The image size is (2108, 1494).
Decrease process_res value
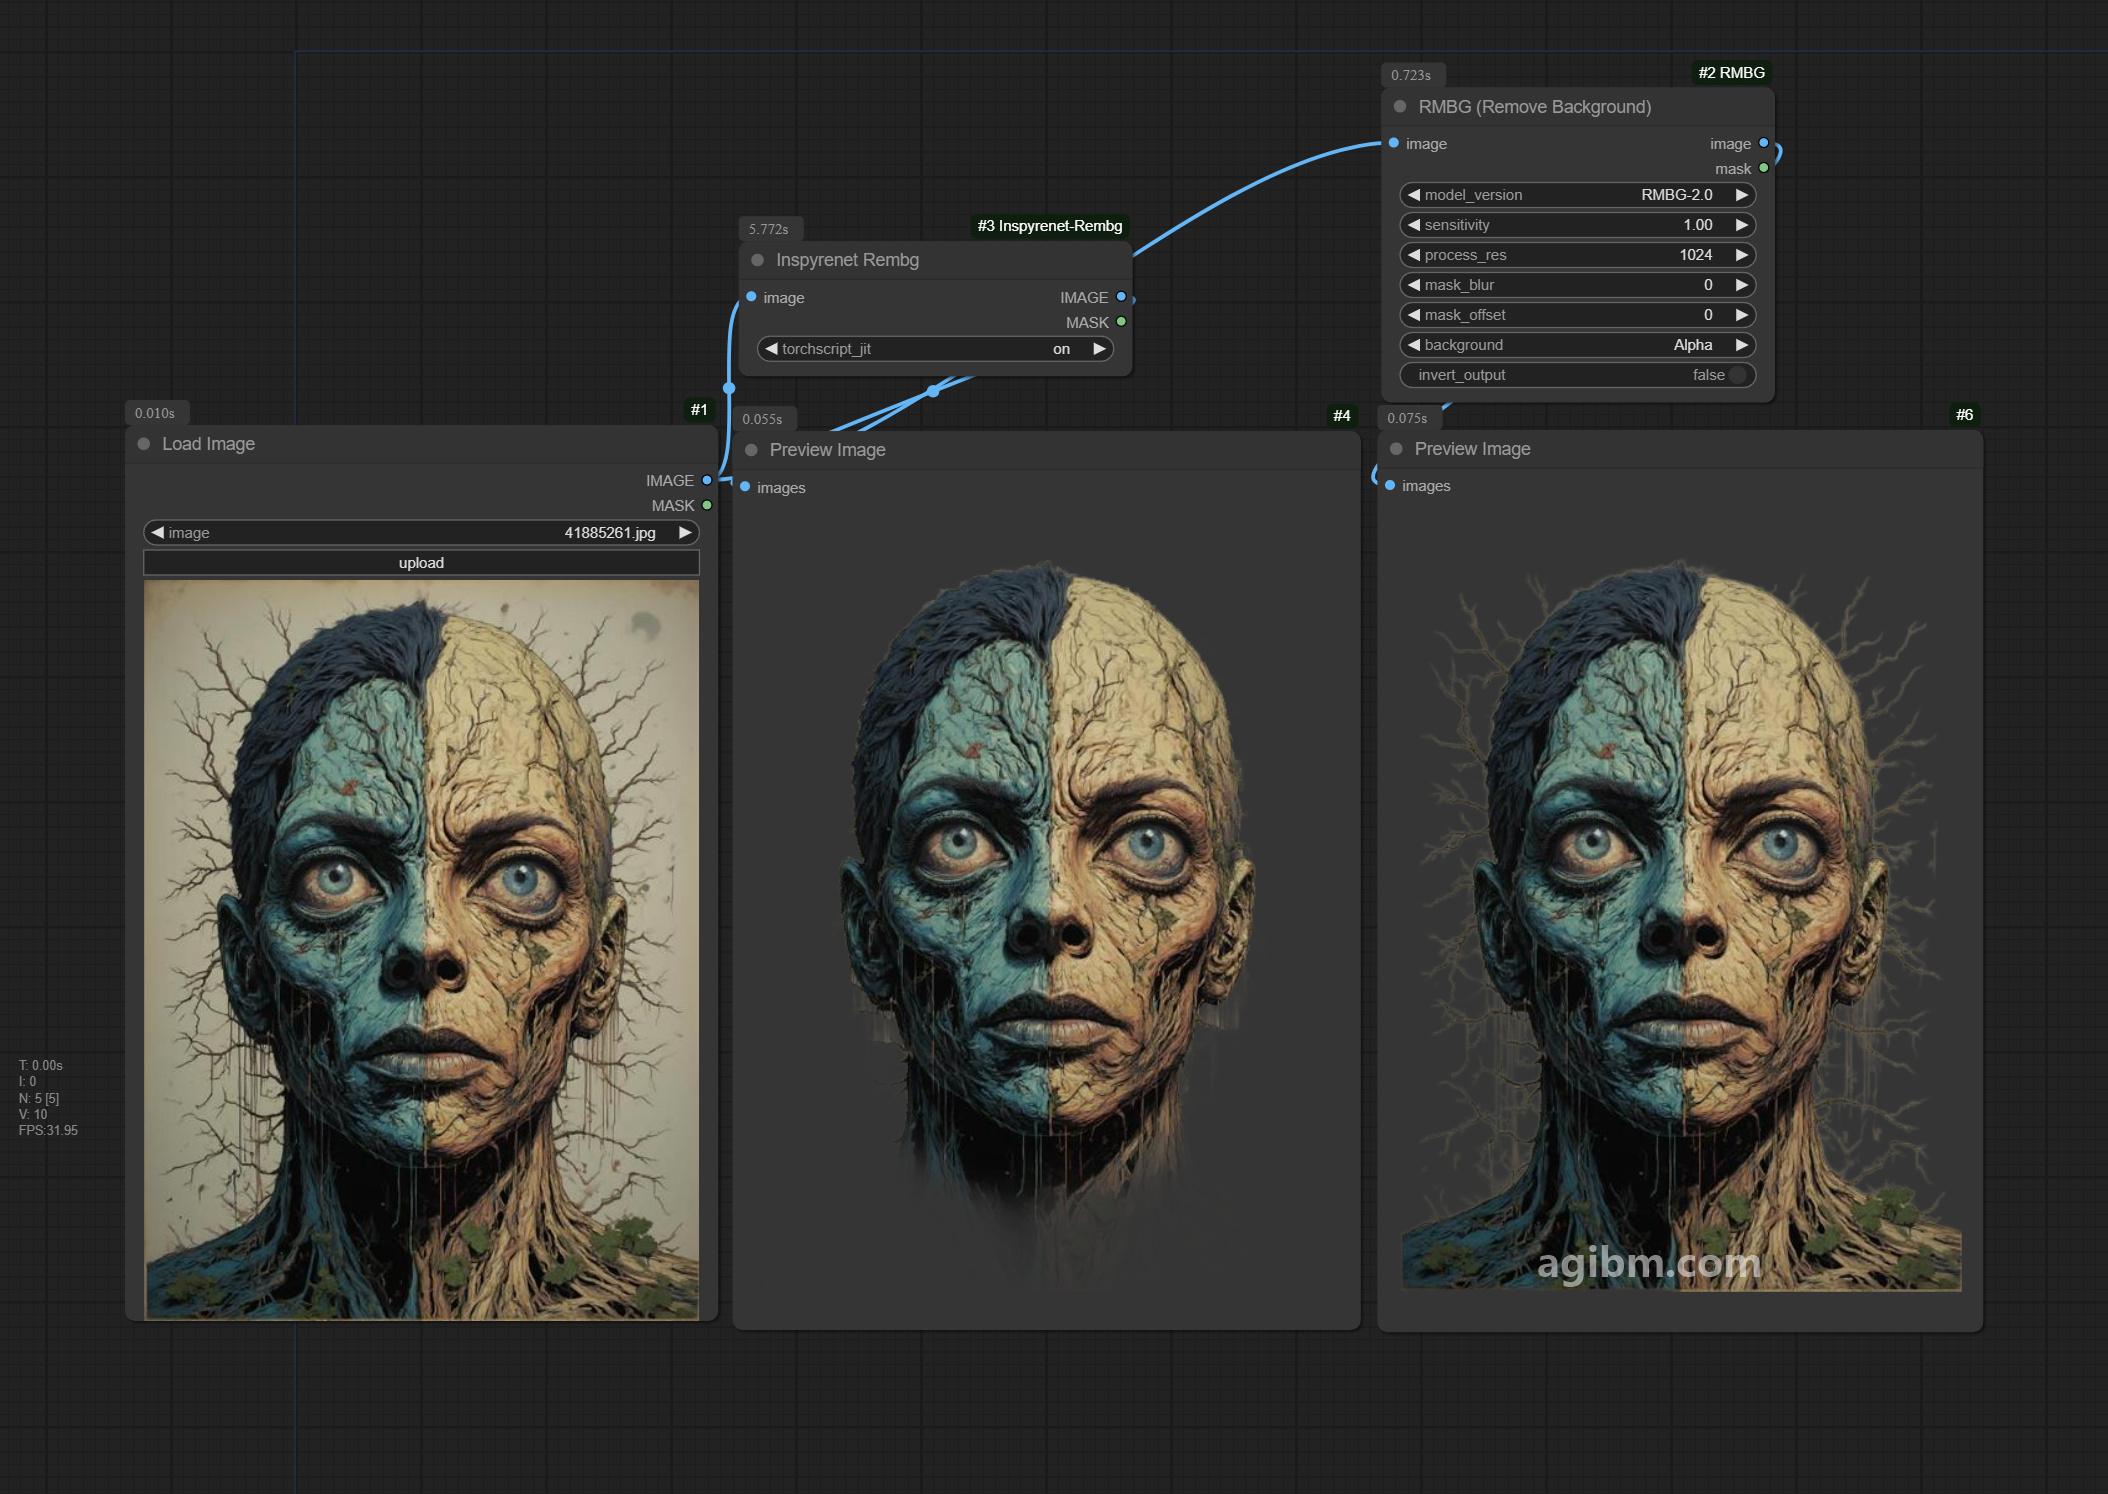[1414, 255]
